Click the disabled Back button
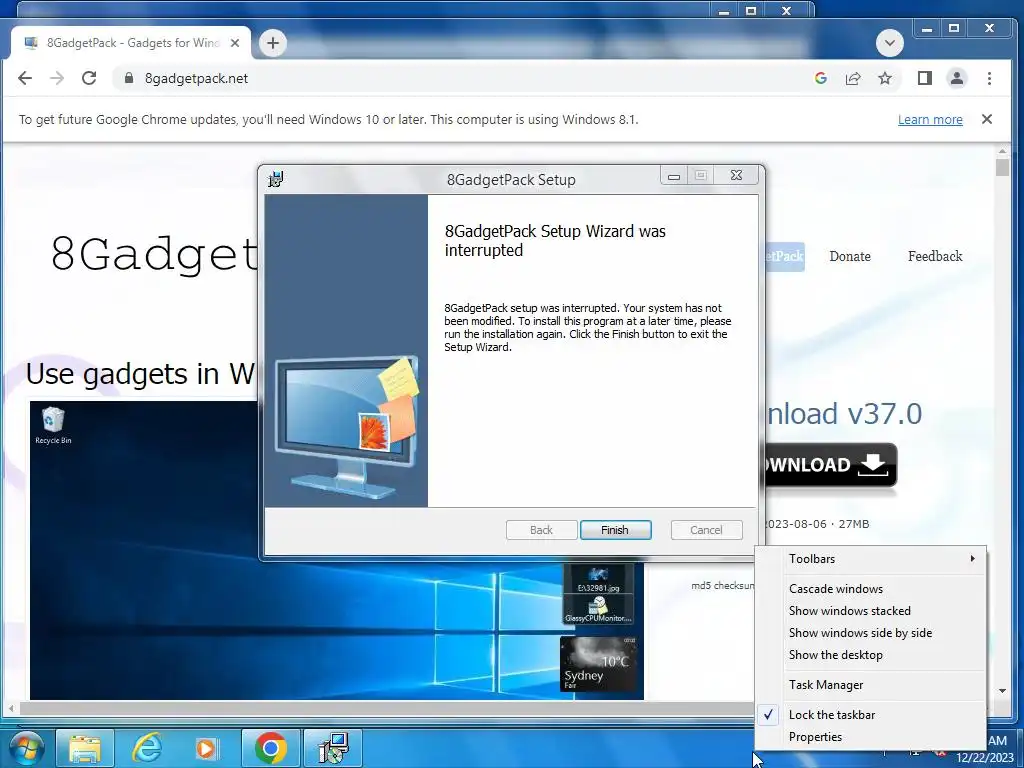The image size is (1024, 768). pyautogui.click(x=541, y=530)
